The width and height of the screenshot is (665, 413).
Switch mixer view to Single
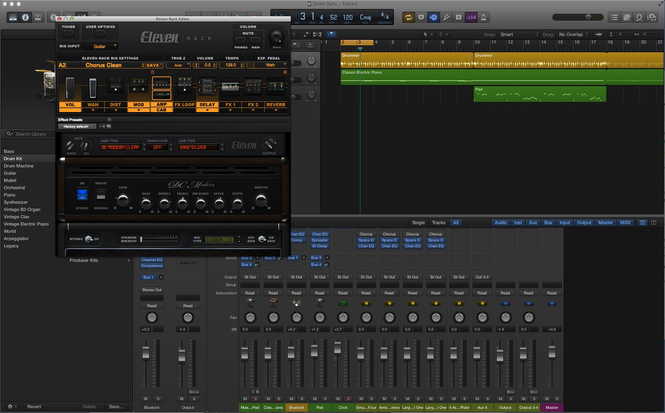pos(418,223)
